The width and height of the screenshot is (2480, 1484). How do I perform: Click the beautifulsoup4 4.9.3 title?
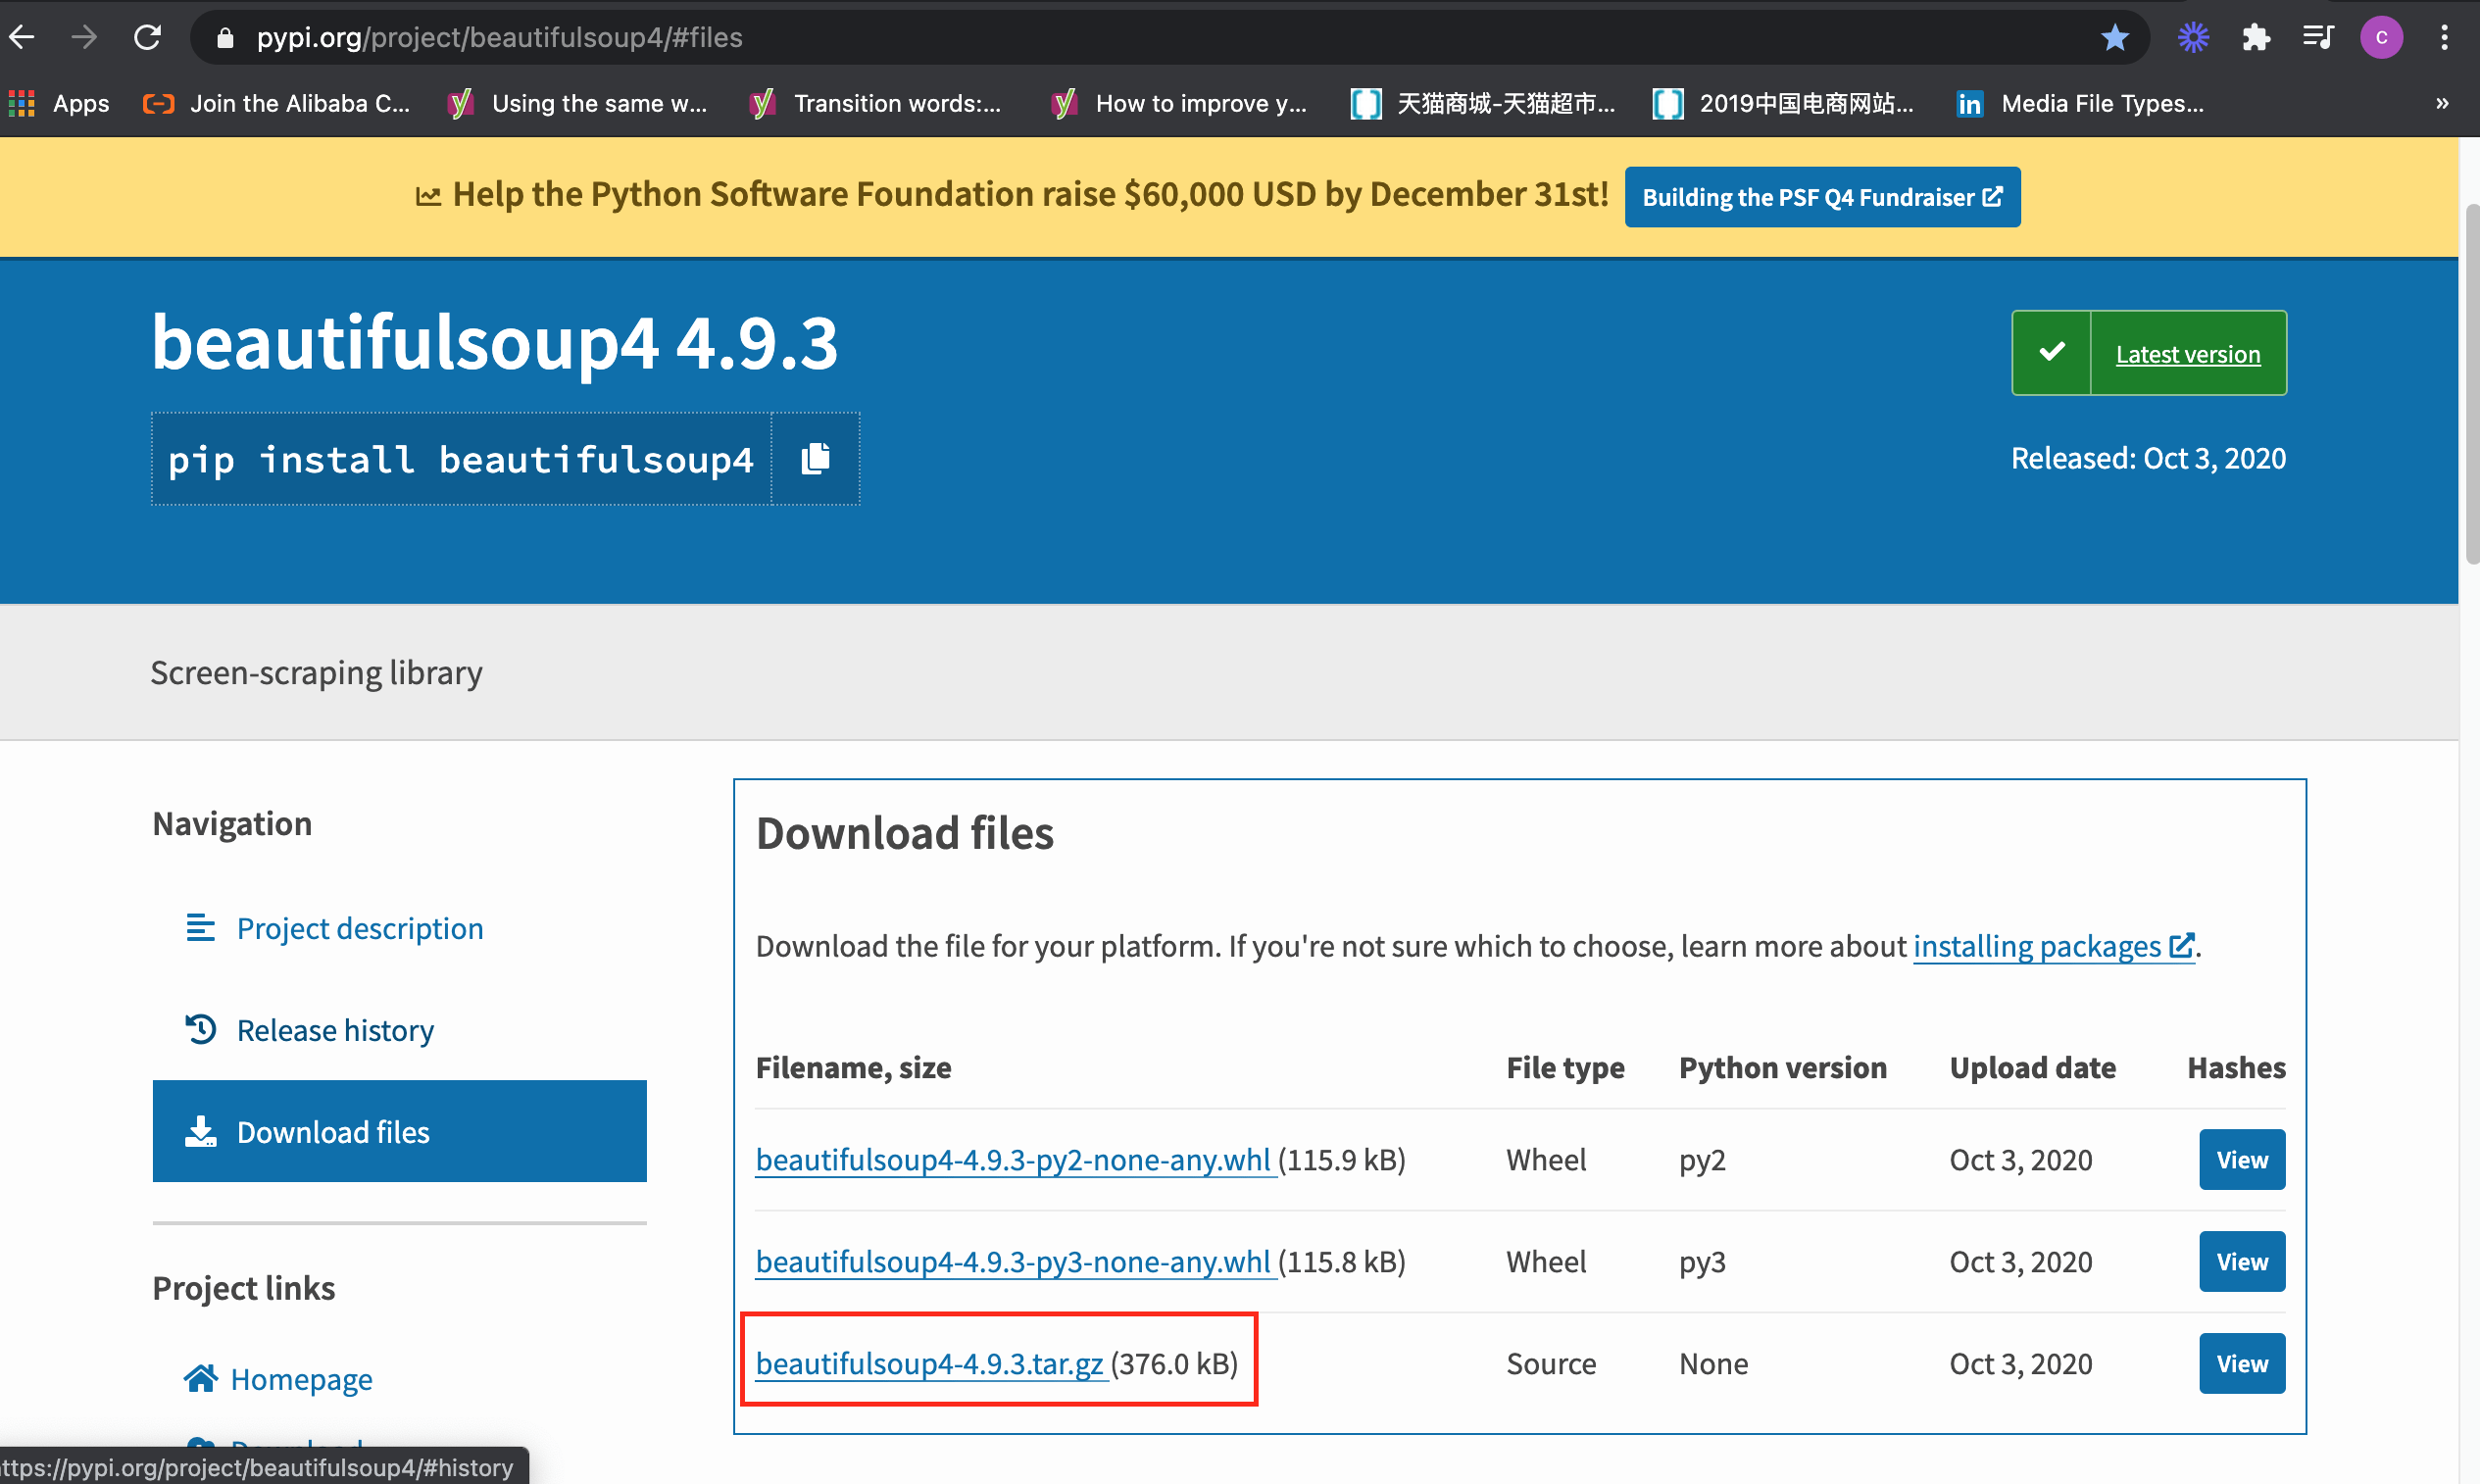(494, 343)
